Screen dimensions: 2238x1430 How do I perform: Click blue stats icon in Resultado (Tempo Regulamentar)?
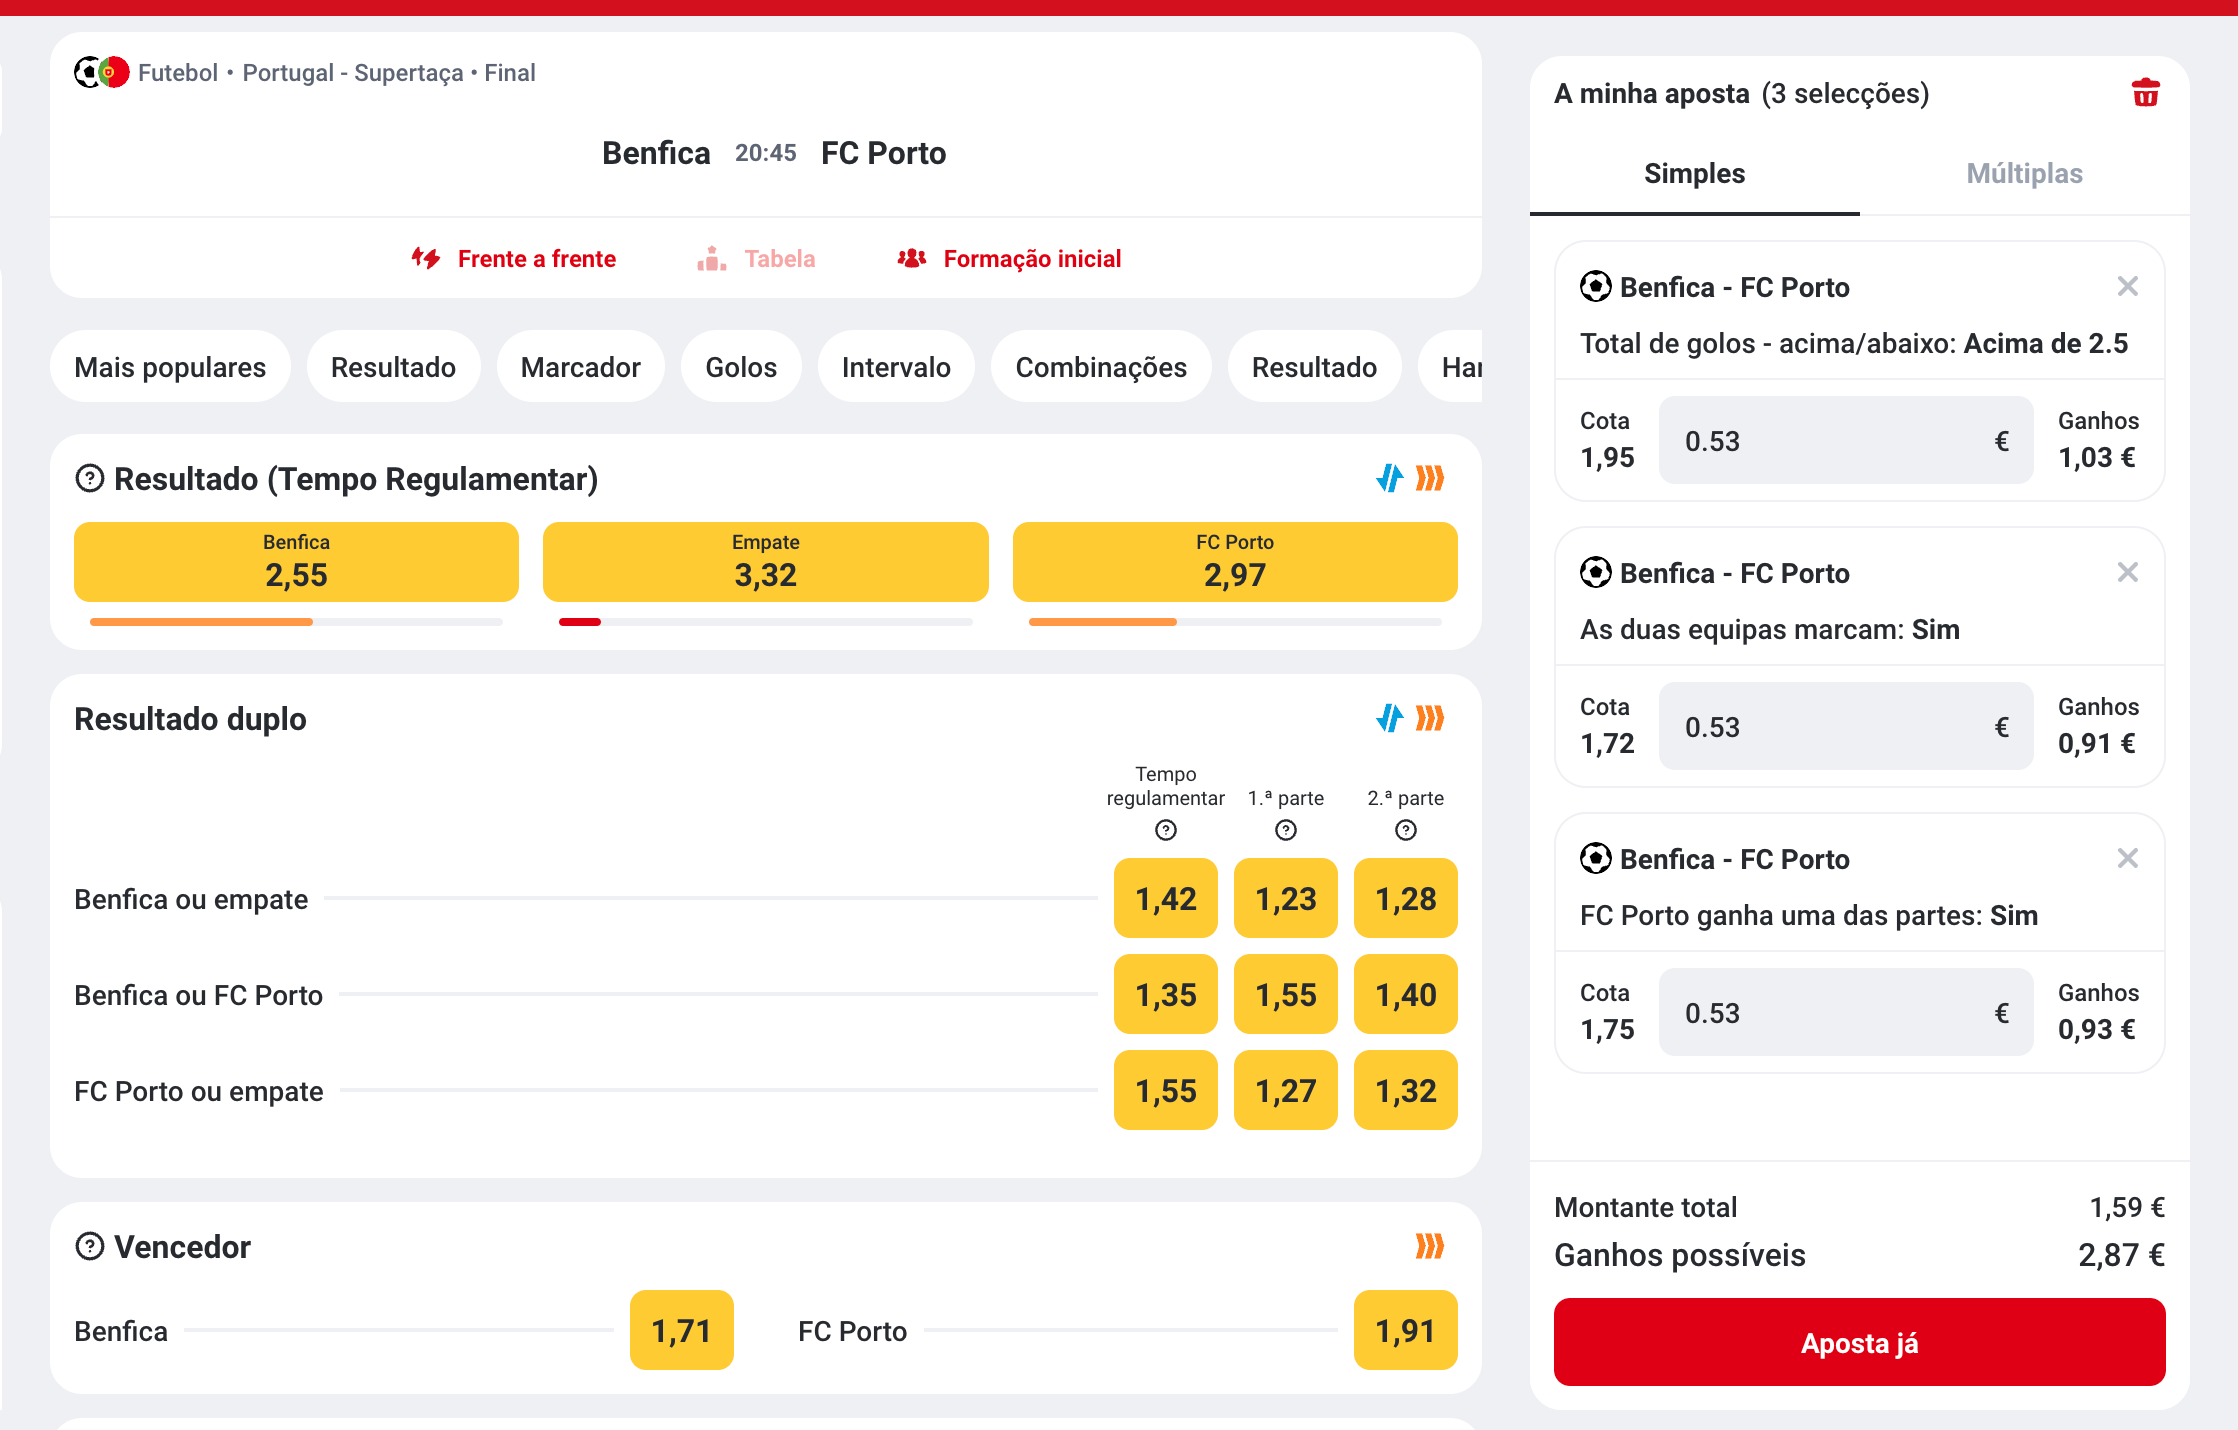tap(1389, 479)
